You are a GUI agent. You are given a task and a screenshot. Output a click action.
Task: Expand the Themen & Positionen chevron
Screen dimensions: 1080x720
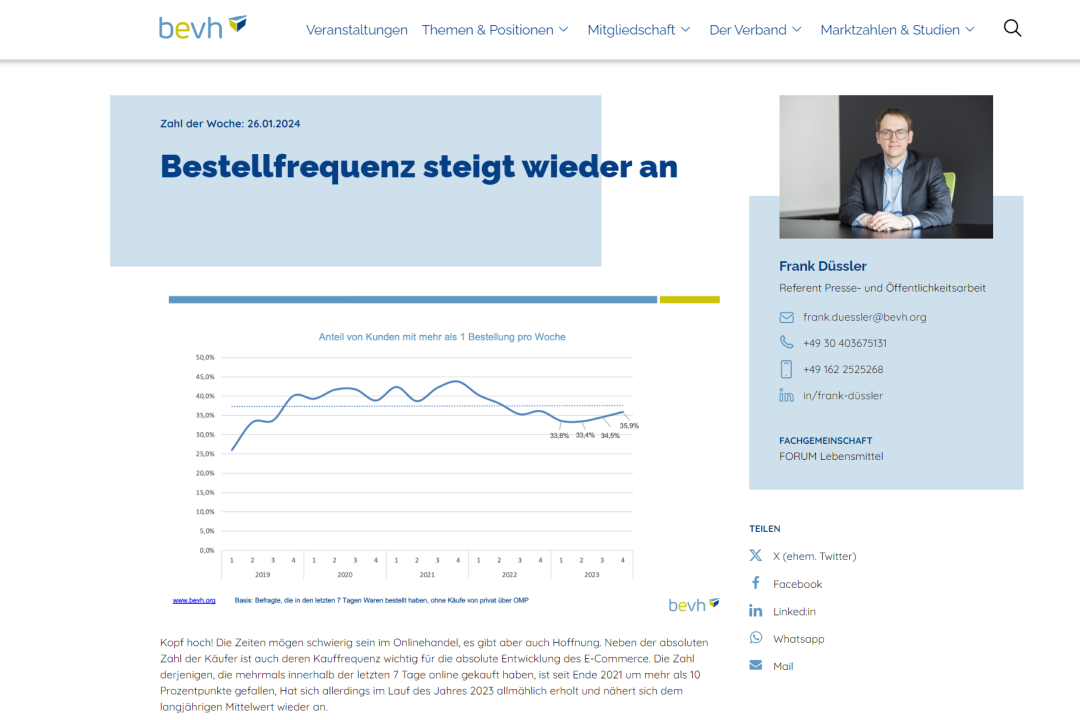(563, 30)
